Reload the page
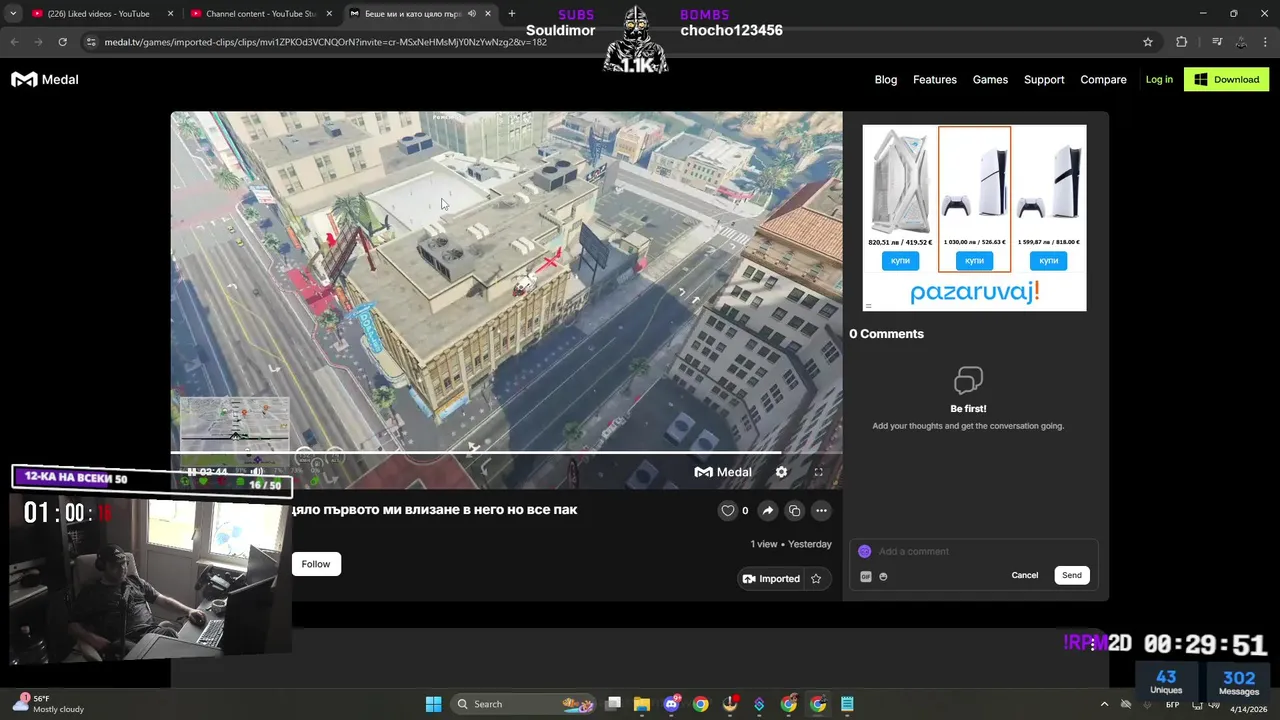1280x720 pixels. pos(62,42)
